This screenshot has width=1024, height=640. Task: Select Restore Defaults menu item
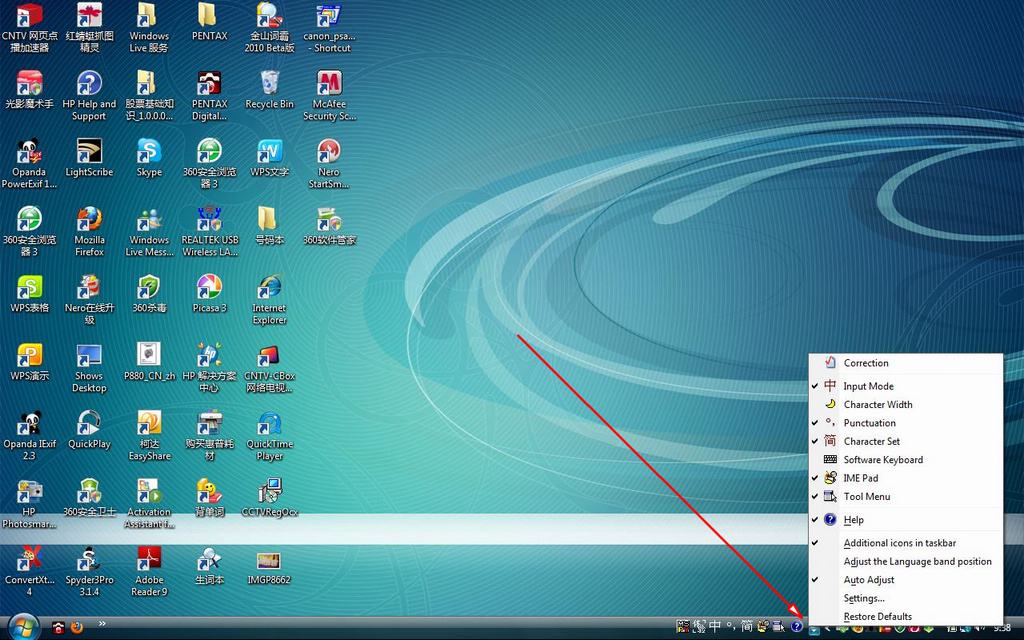pos(905,616)
